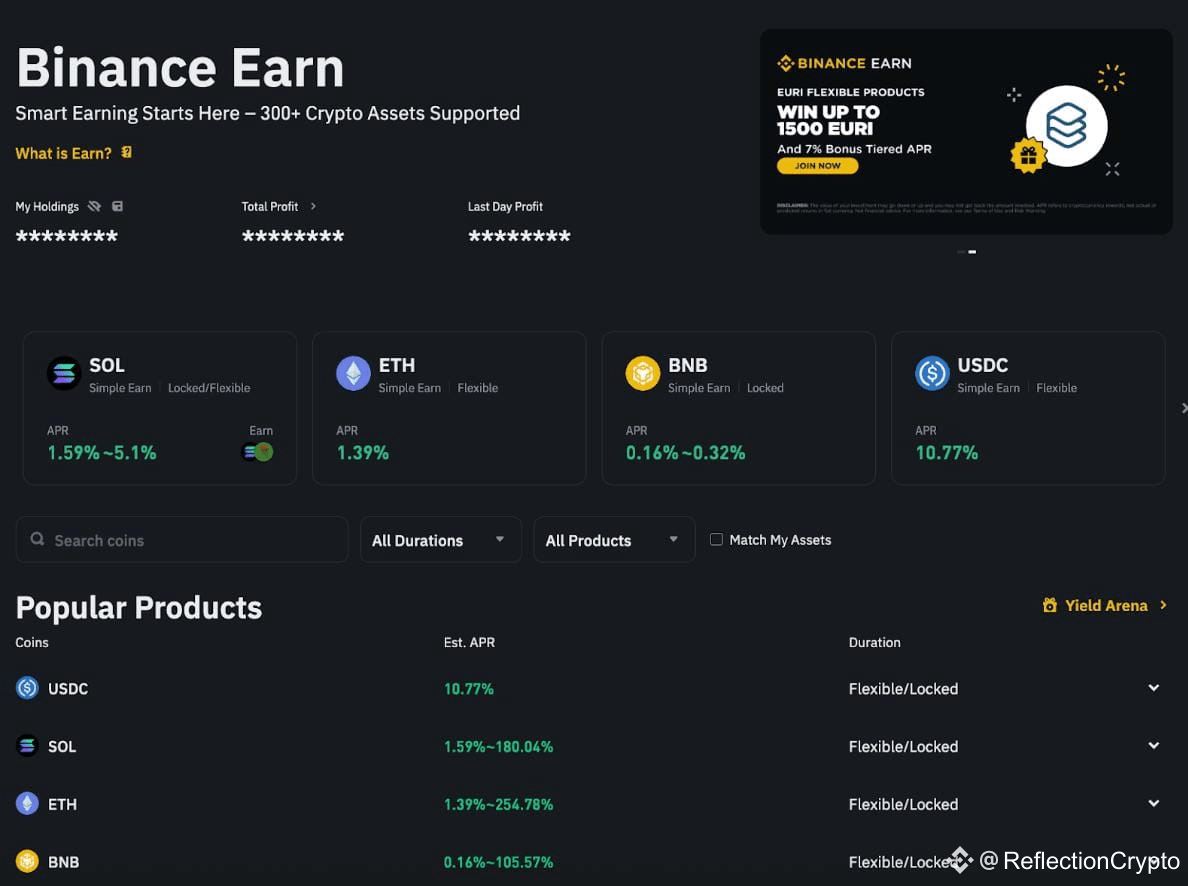Click the USDC logo in the USDC card
This screenshot has height=886, width=1188.
click(x=932, y=373)
